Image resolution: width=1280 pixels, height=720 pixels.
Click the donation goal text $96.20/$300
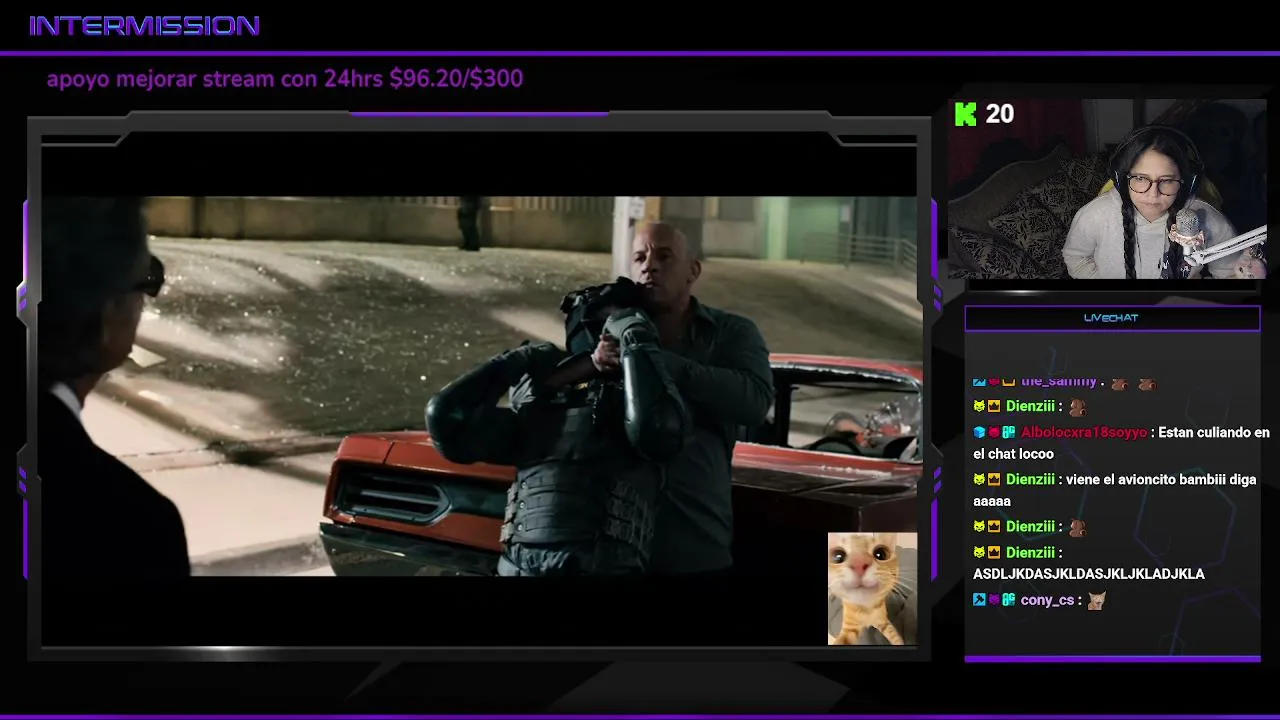456,78
